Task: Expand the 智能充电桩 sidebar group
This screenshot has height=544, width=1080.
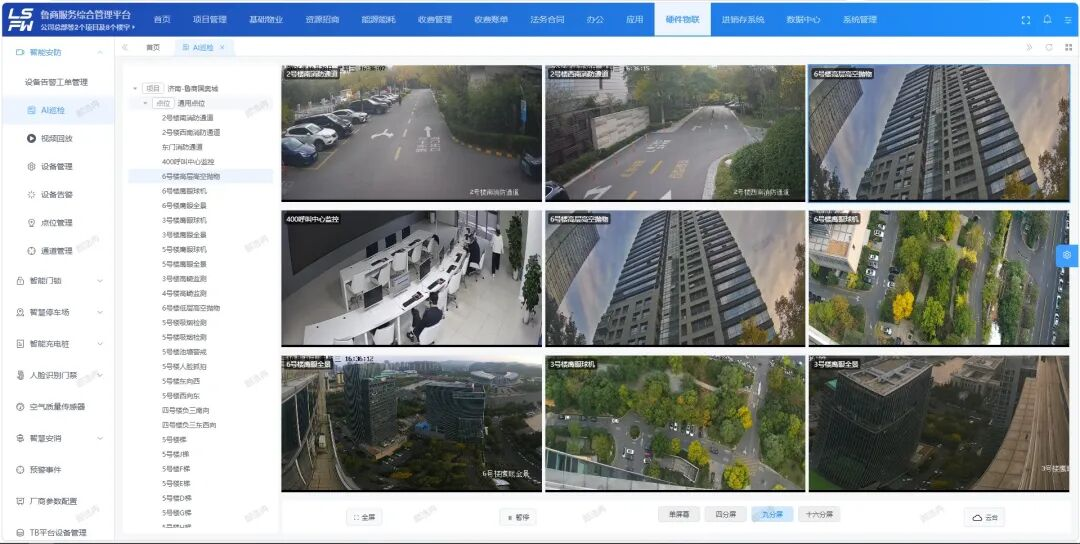Action: click(x=100, y=344)
